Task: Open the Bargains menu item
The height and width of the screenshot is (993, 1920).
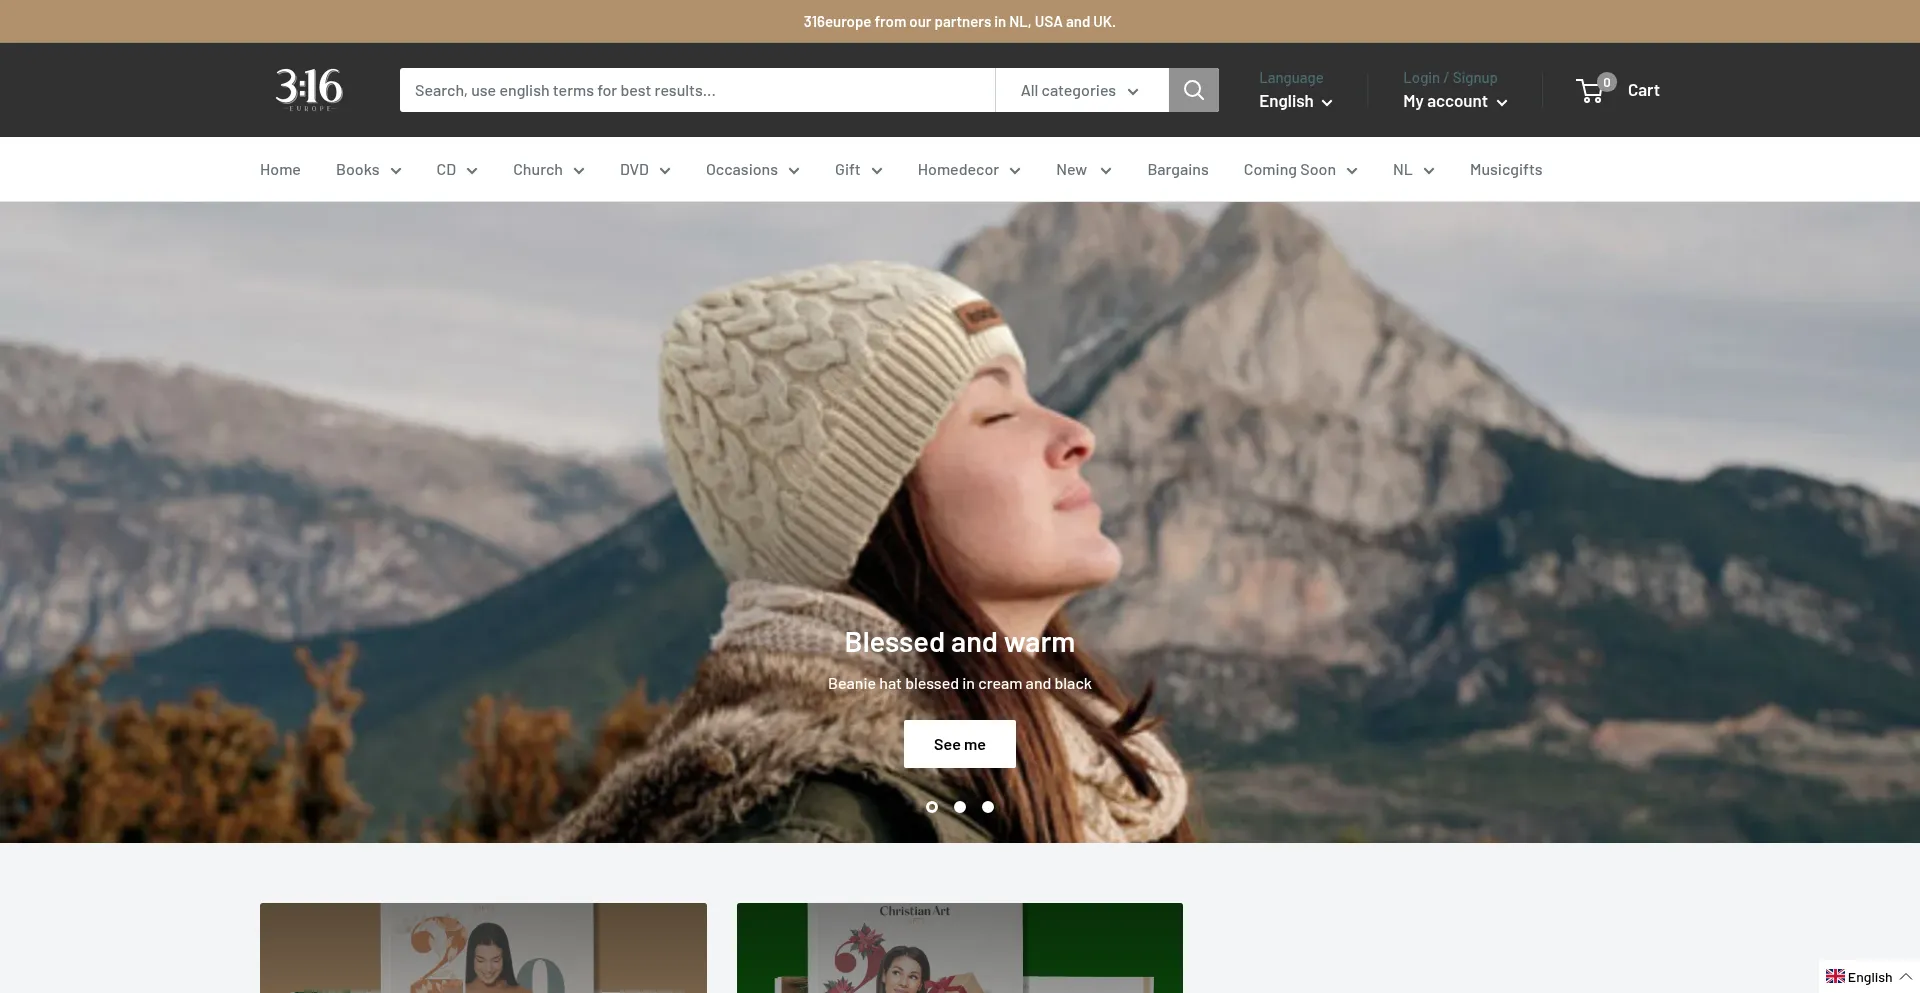Action: click(x=1177, y=170)
